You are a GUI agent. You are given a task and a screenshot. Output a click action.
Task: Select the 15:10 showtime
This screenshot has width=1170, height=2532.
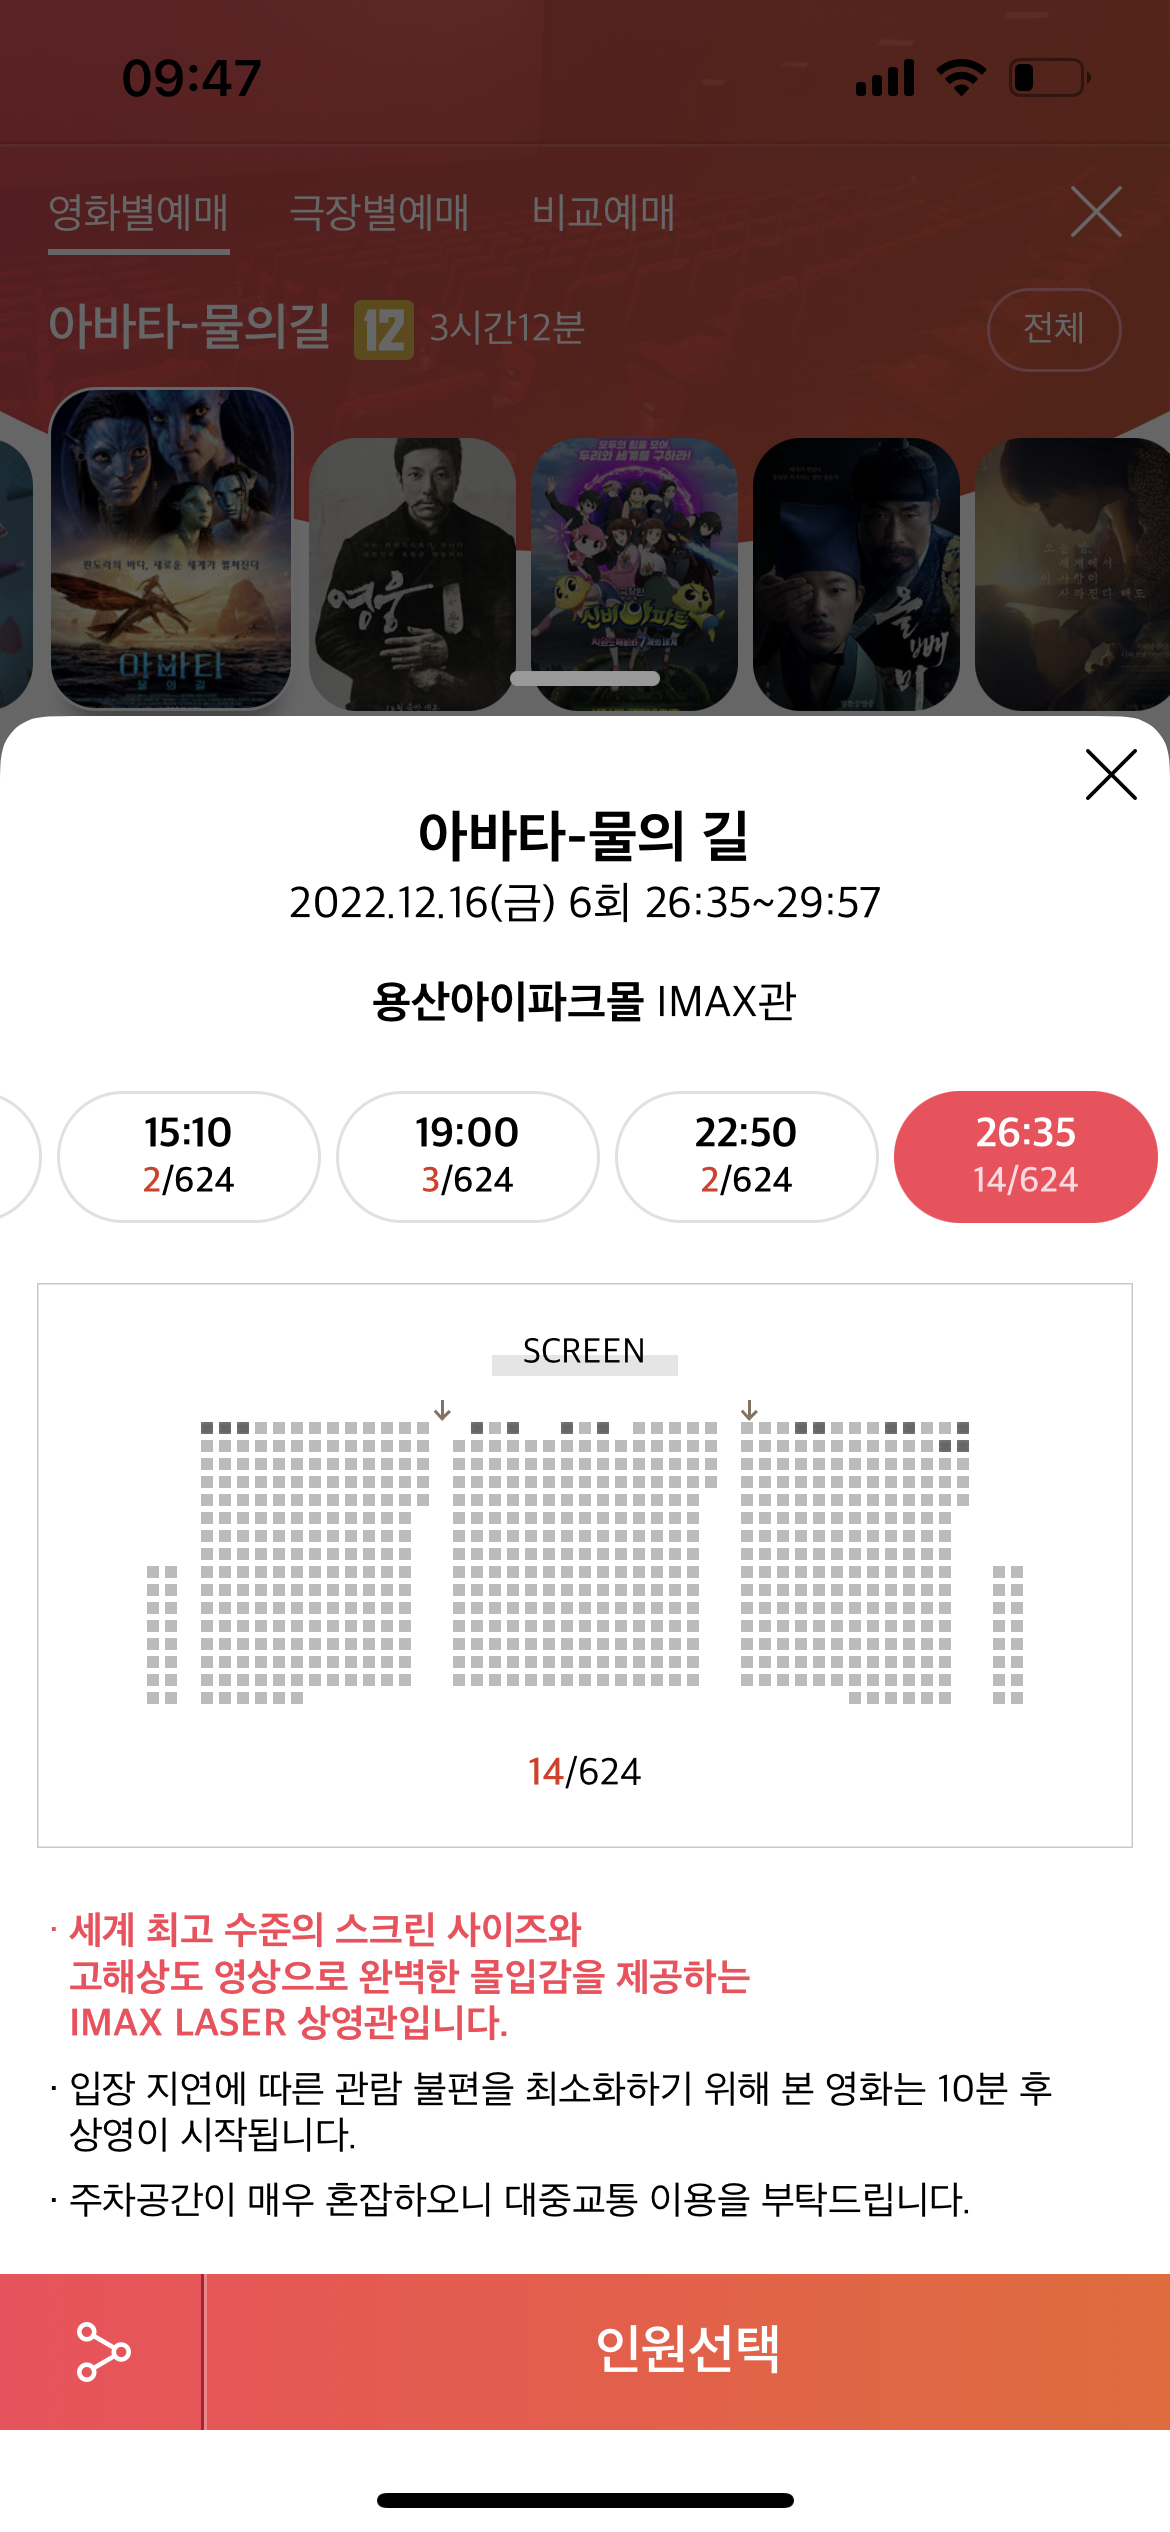coord(189,1156)
